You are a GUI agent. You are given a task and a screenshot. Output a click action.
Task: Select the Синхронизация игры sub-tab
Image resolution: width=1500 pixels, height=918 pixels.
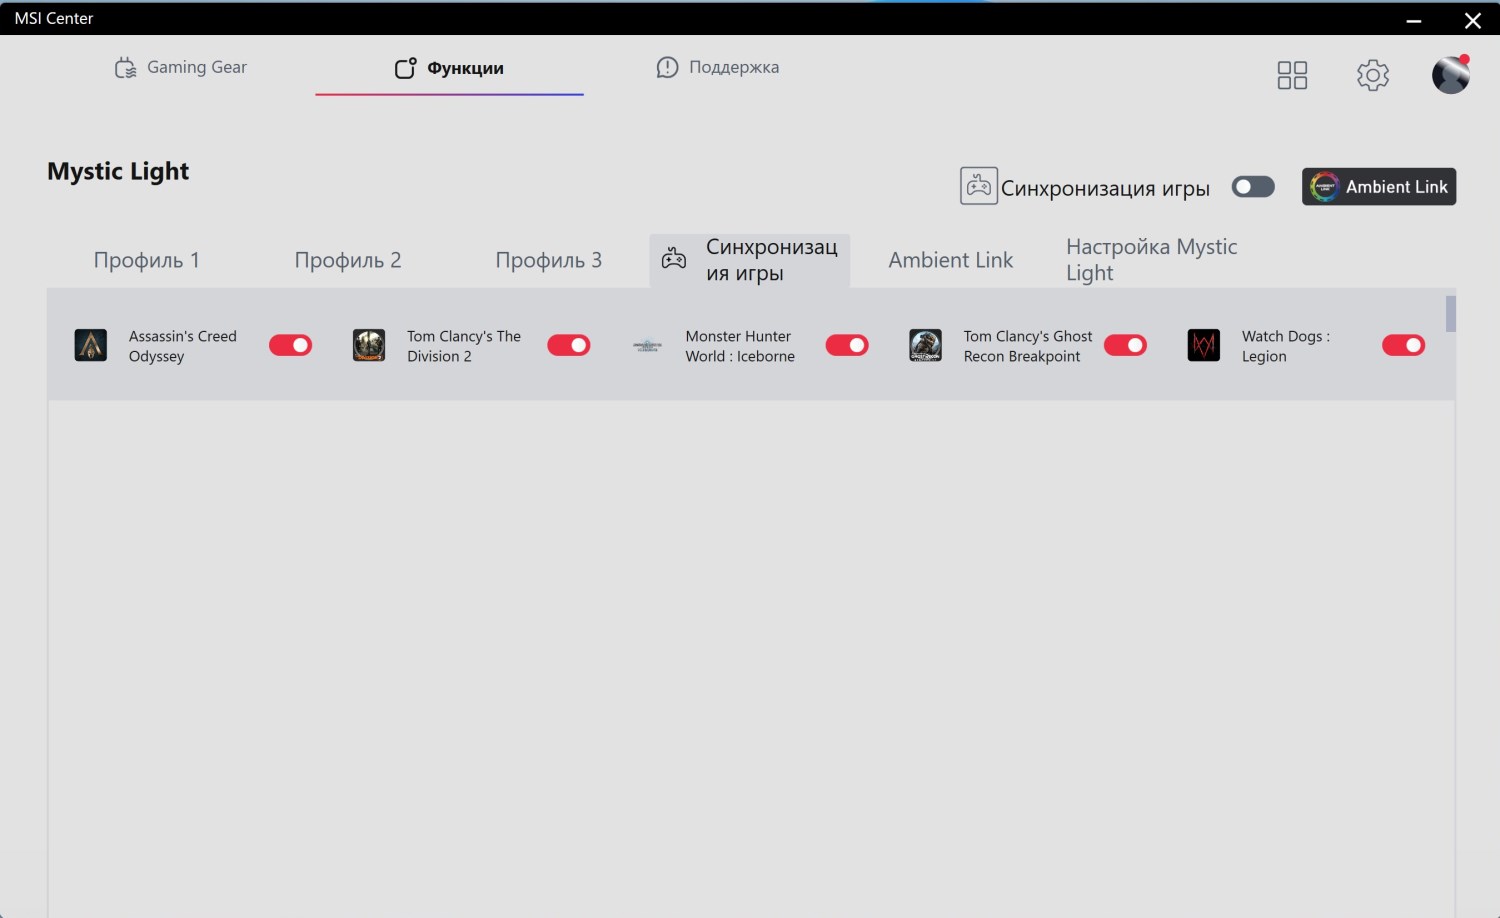click(x=750, y=260)
